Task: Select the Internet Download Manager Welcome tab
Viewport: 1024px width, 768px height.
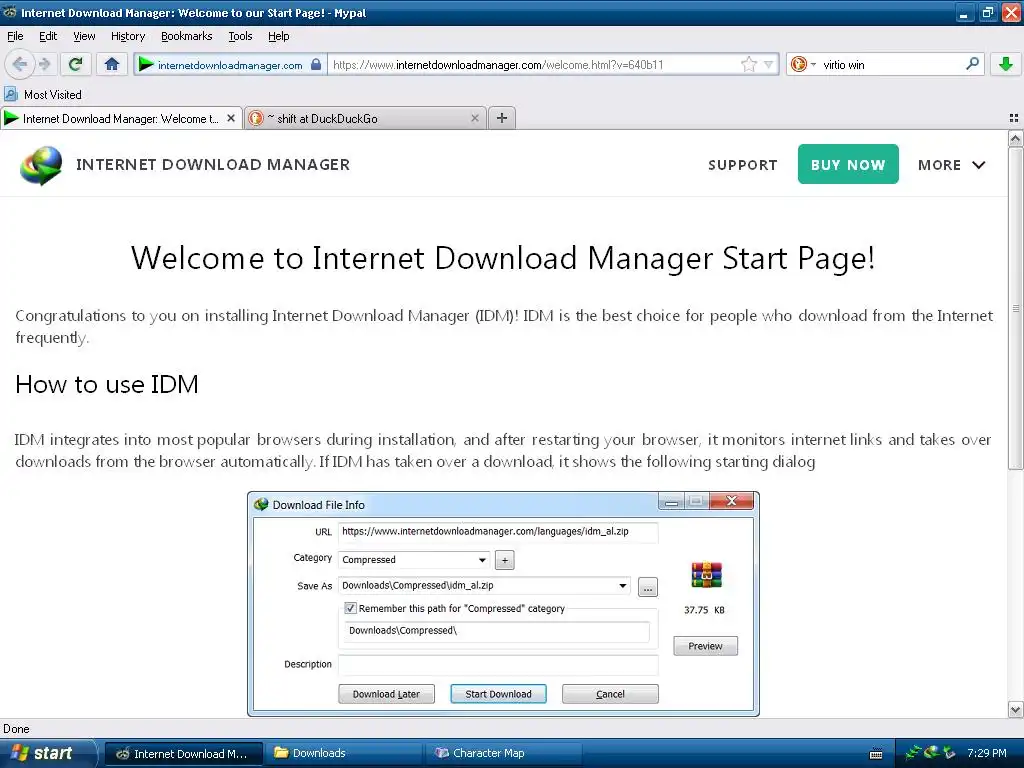Action: click(121, 118)
